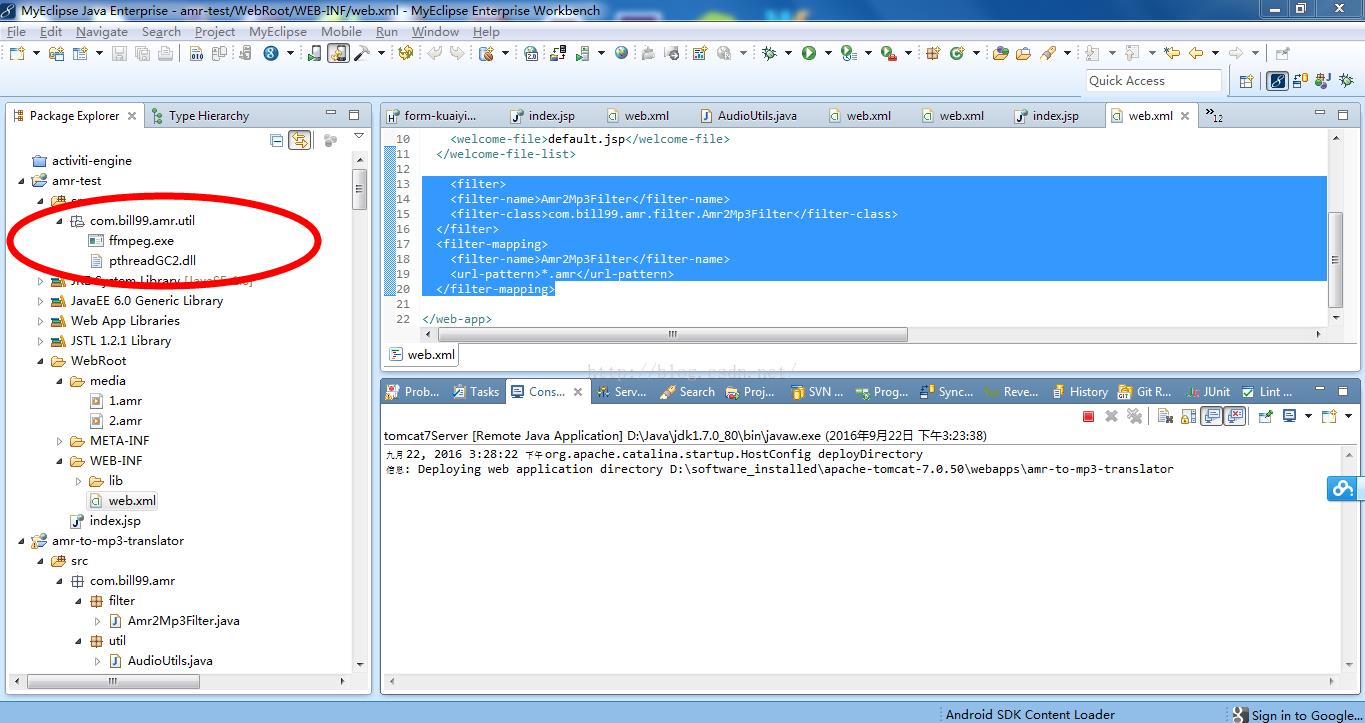Click the run on mobile device icon
This screenshot has height=723, width=1365.
pyautogui.click(x=314, y=53)
